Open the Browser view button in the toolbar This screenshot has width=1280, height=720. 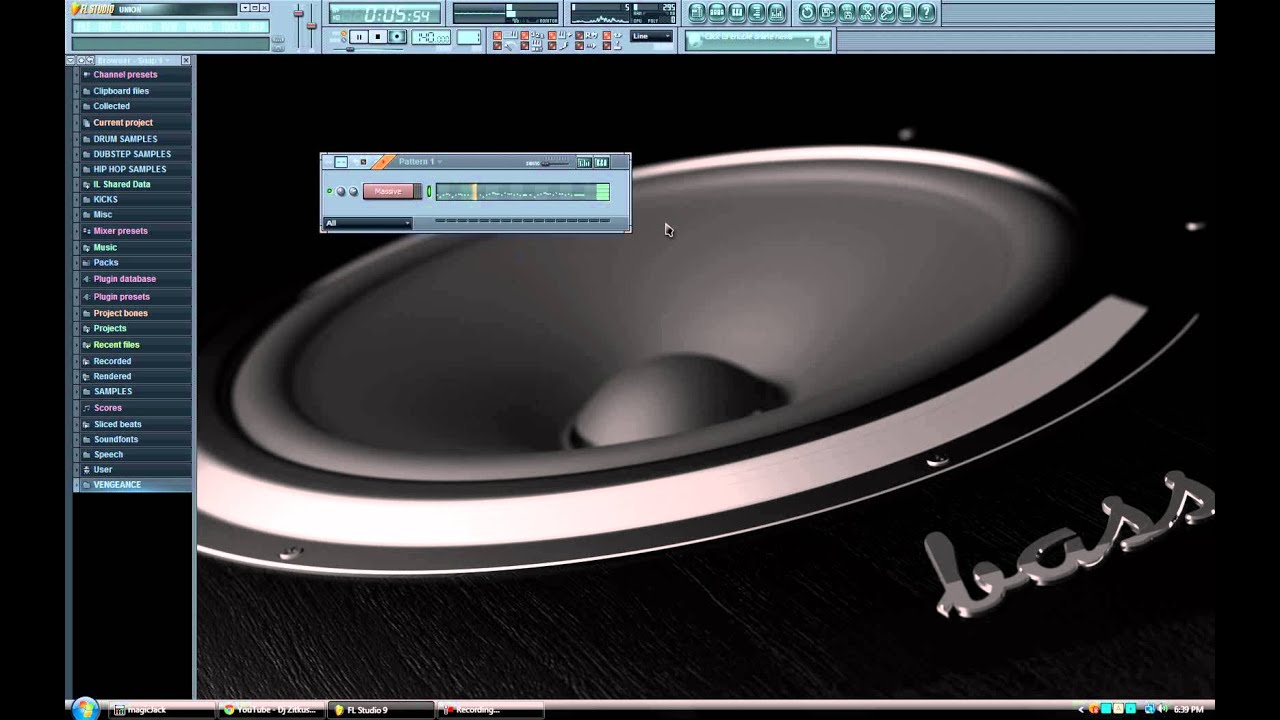pos(756,13)
